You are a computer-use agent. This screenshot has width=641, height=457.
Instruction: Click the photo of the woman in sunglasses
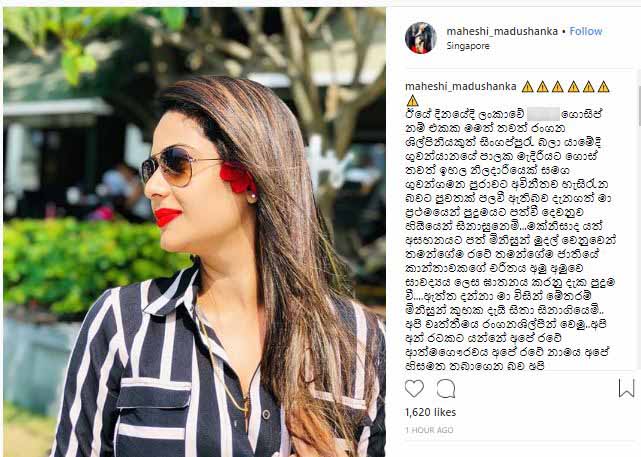[194, 231]
